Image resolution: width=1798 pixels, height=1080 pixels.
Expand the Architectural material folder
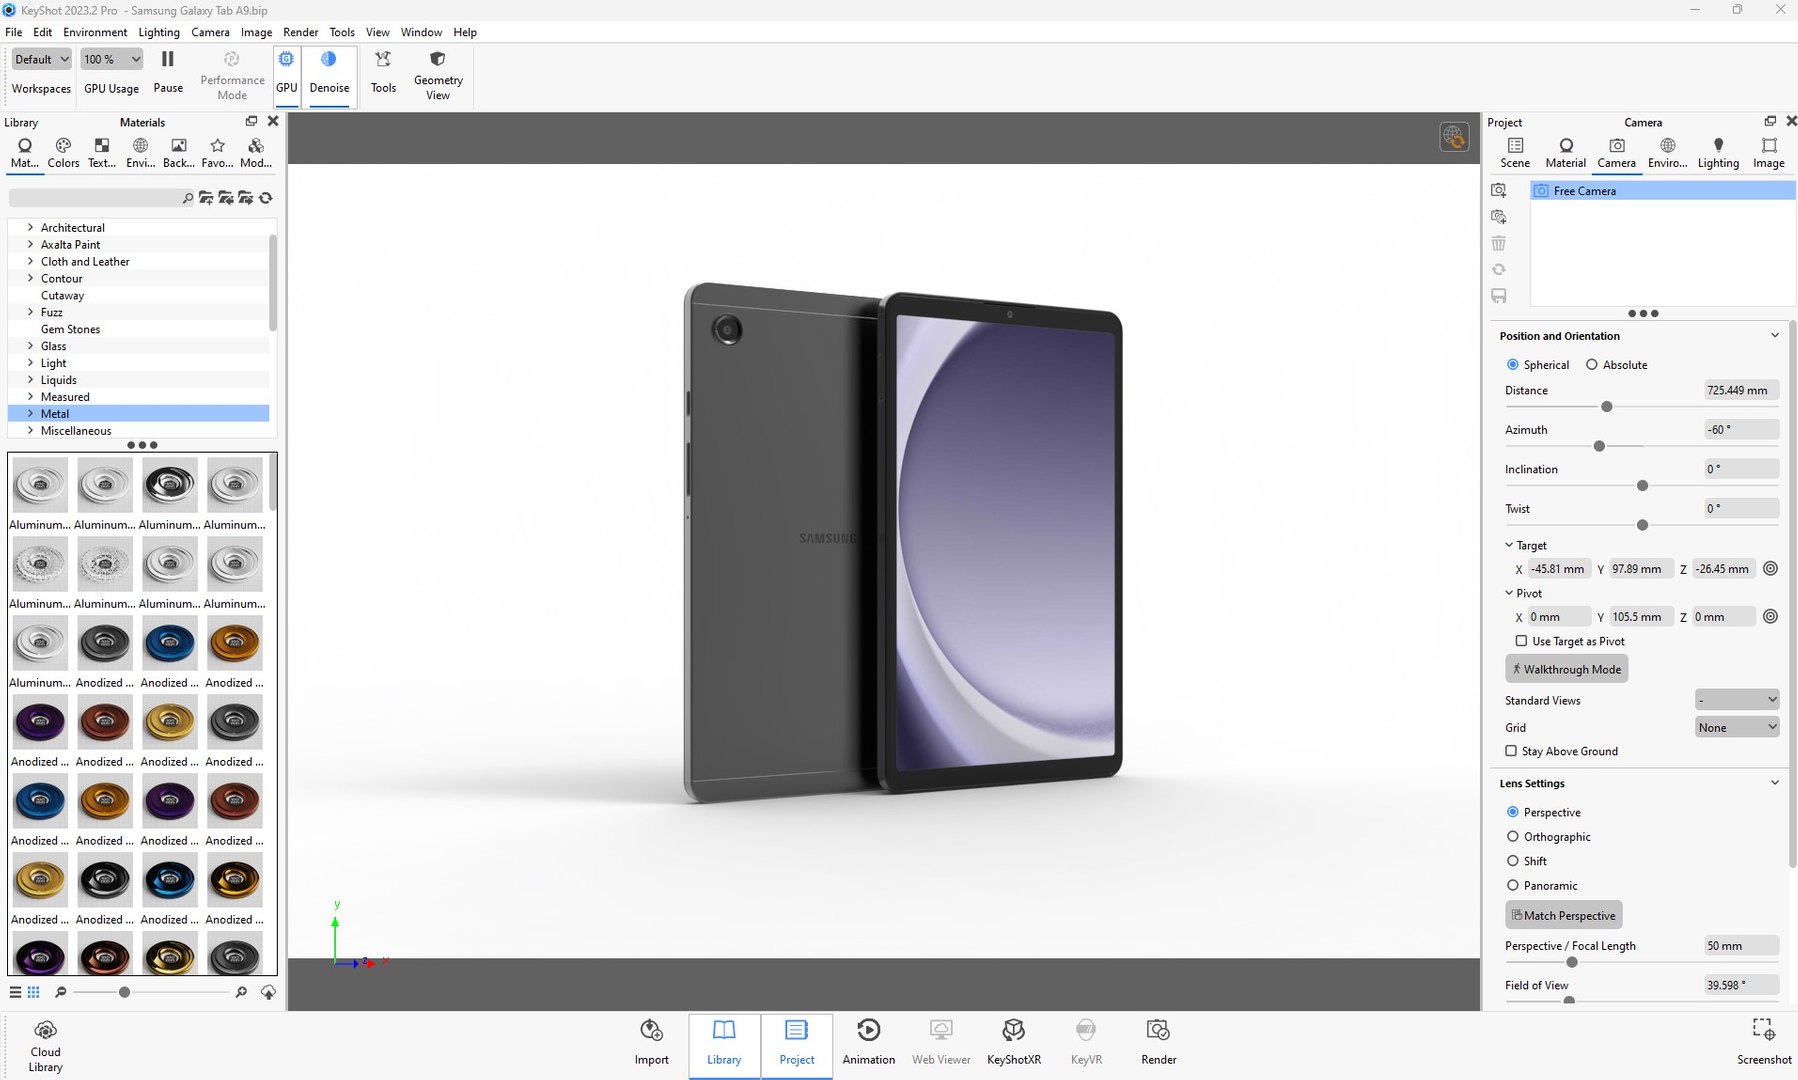pyautogui.click(x=30, y=228)
